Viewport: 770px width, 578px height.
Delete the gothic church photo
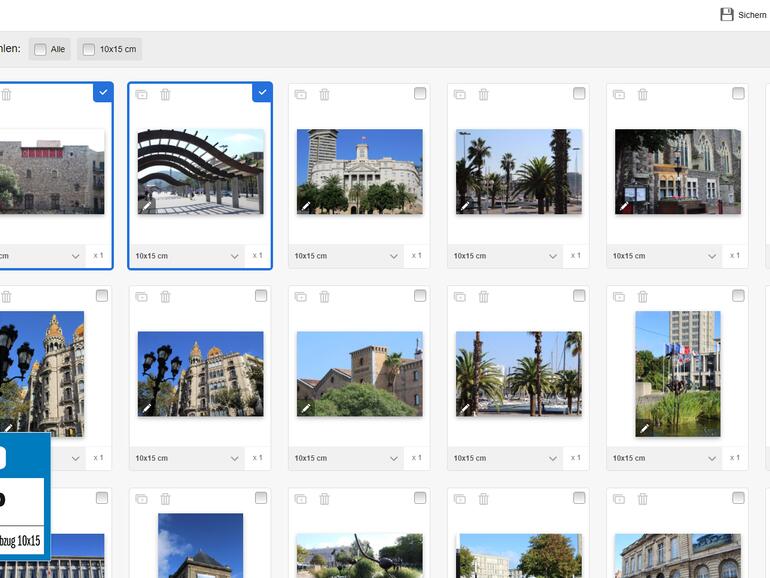pos(643,95)
